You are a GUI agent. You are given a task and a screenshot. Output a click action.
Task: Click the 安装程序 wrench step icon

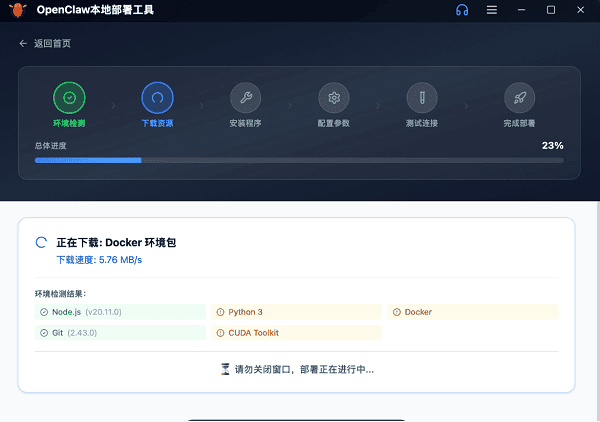(246, 98)
